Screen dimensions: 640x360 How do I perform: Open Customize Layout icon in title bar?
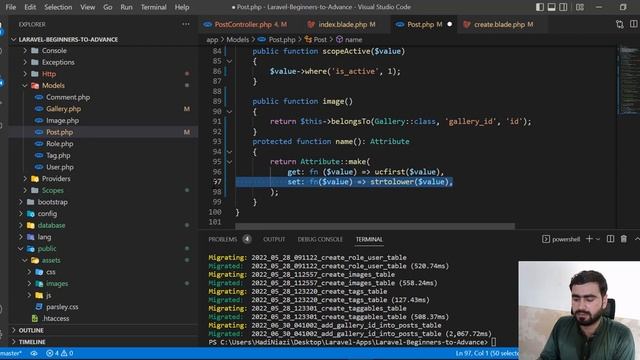pos(580,7)
